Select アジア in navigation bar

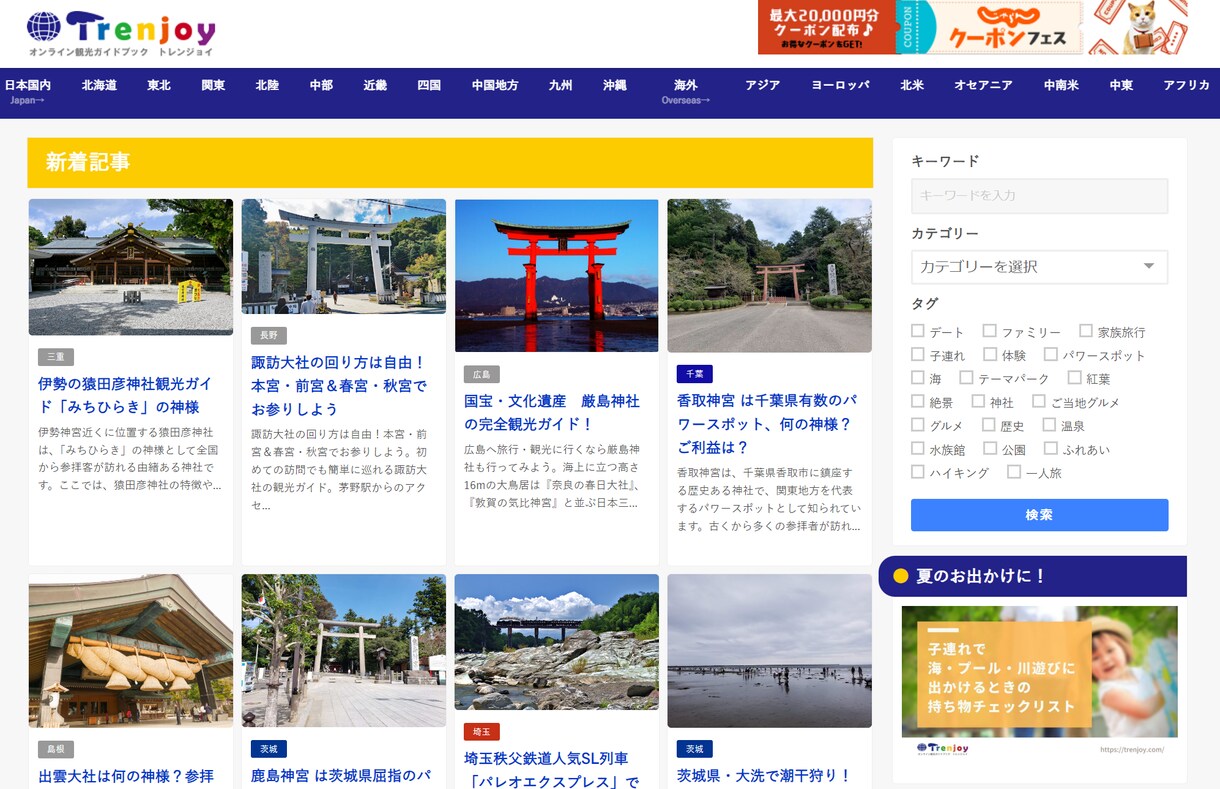tap(762, 85)
